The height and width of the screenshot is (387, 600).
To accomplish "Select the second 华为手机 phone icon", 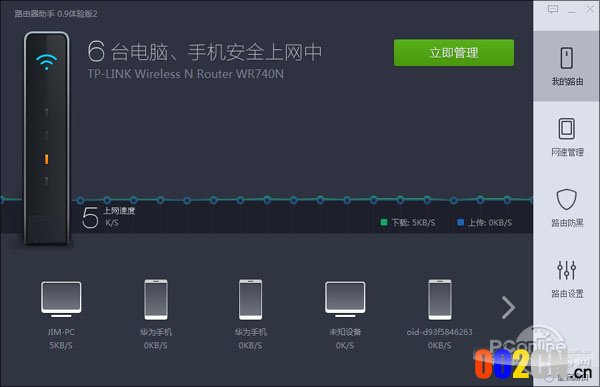I will pyautogui.click(x=251, y=299).
